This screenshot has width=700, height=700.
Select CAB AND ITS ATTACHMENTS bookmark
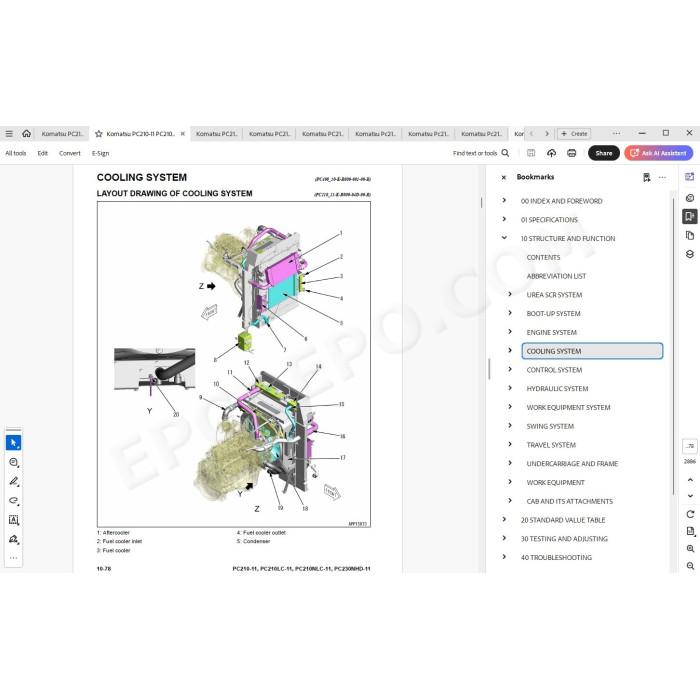(569, 501)
